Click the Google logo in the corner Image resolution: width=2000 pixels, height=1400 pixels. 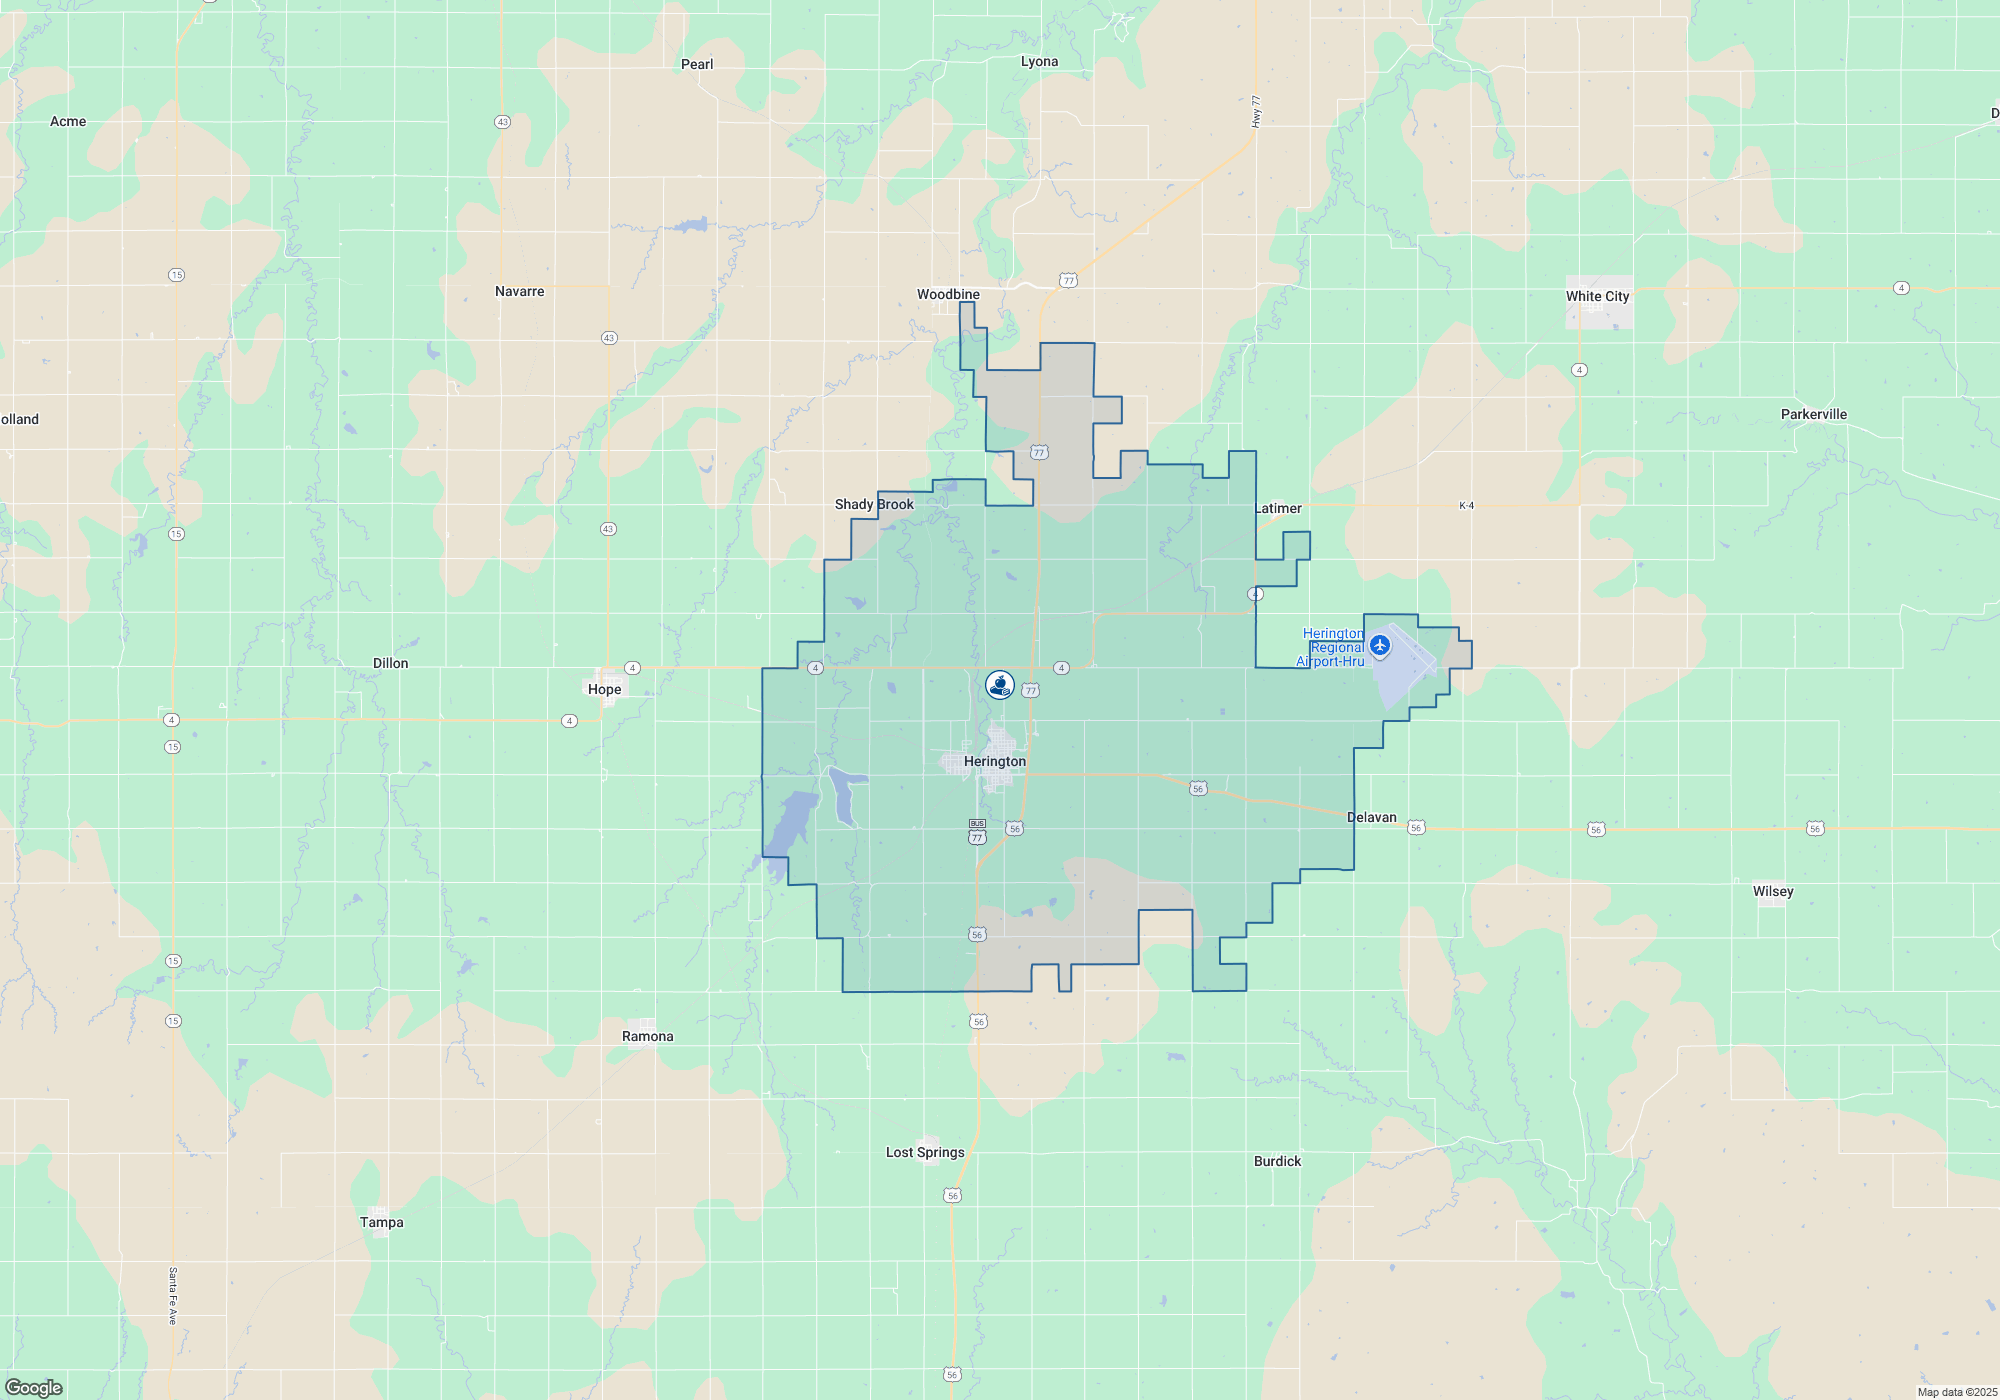coord(34,1388)
